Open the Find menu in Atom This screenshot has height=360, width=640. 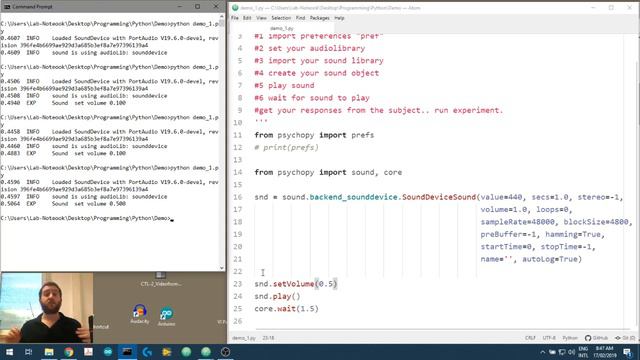[300, 18]
